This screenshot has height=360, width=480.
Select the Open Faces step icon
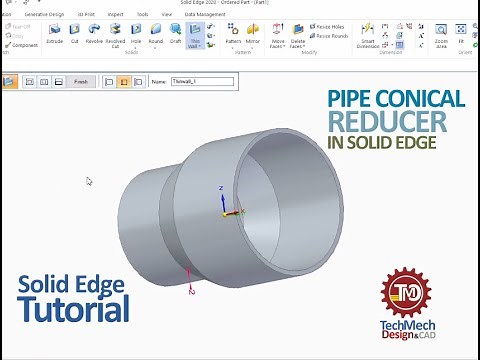44,82
